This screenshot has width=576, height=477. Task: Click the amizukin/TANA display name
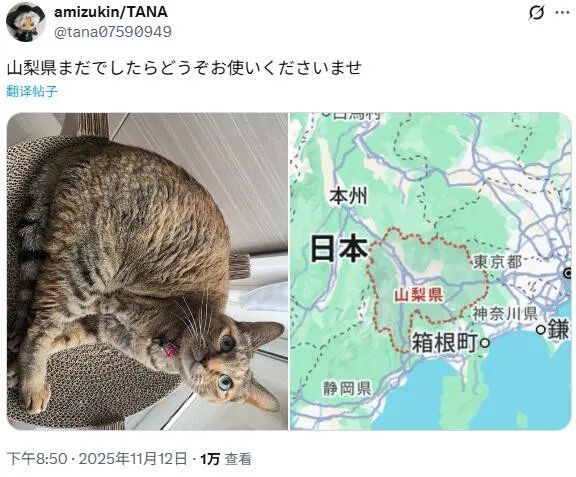[111, 12]
